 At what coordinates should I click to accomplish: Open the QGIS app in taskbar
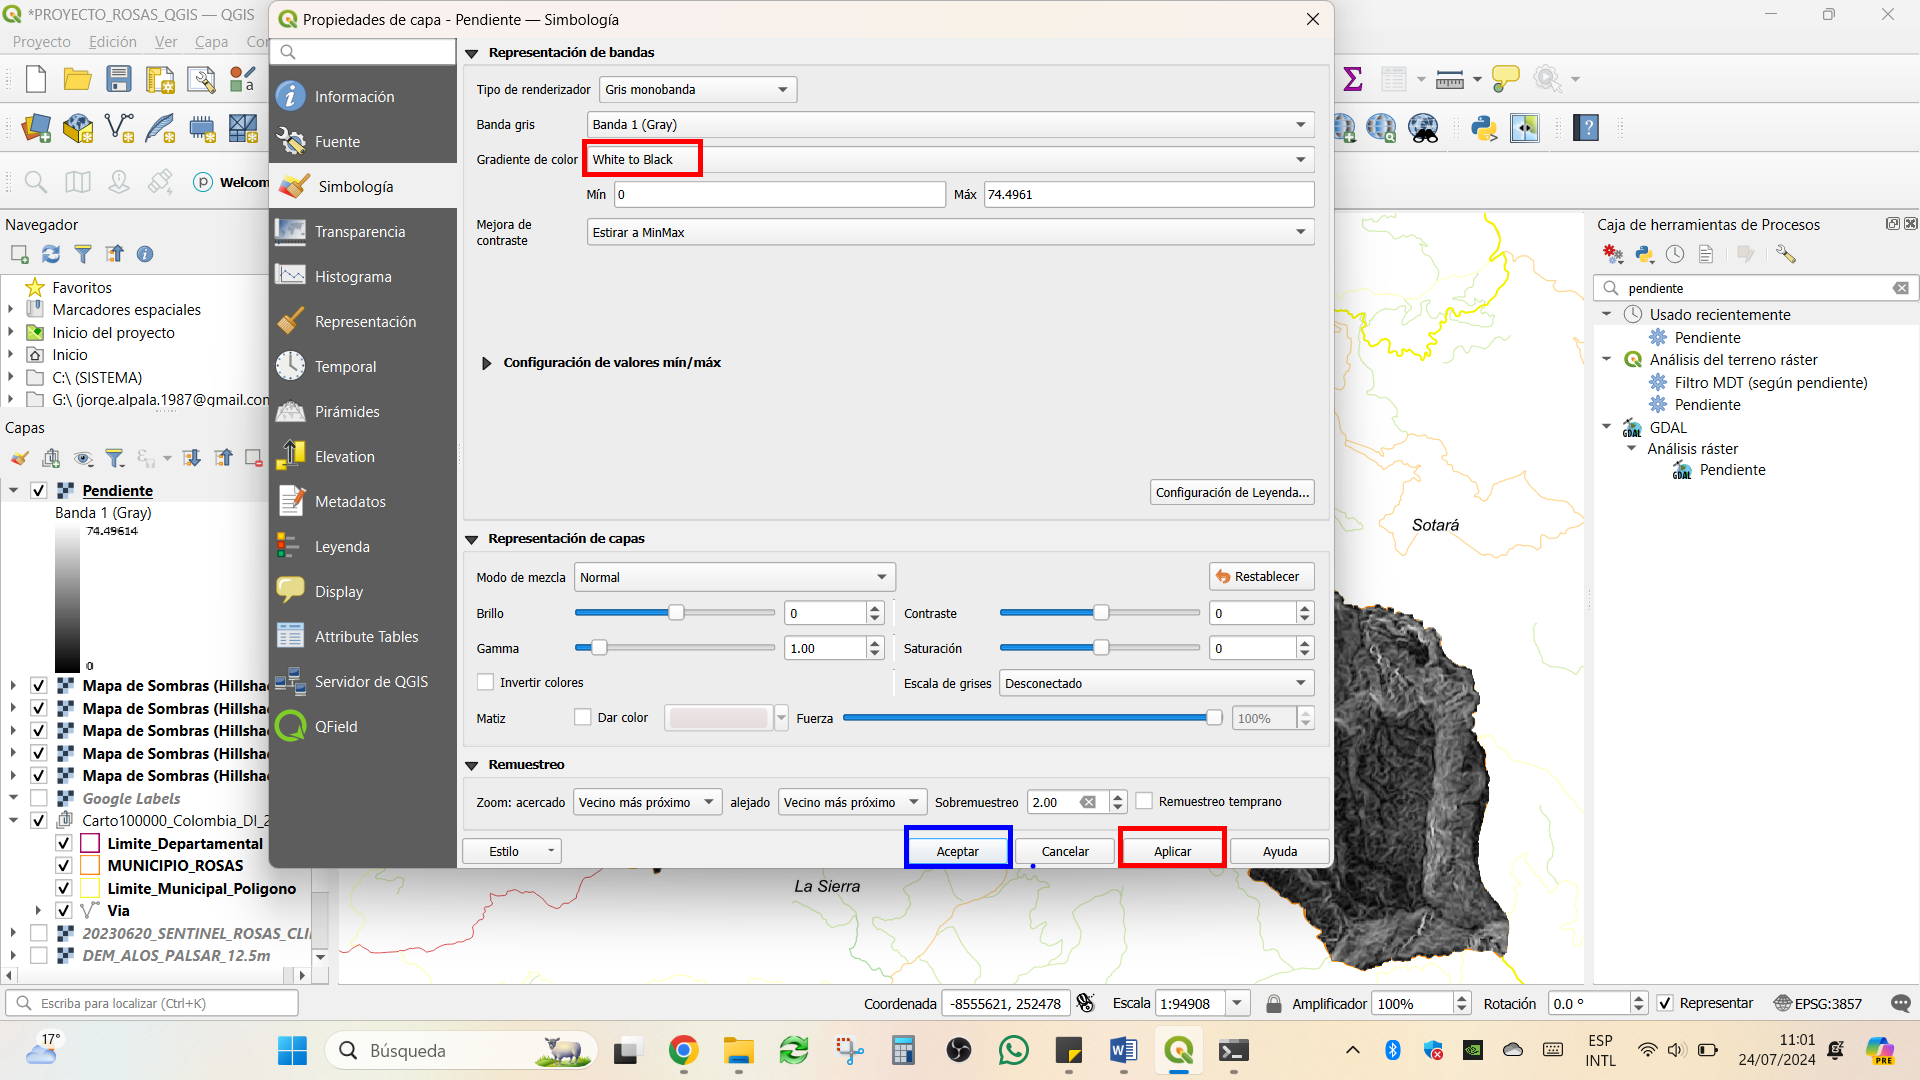coord(1179,1051)
